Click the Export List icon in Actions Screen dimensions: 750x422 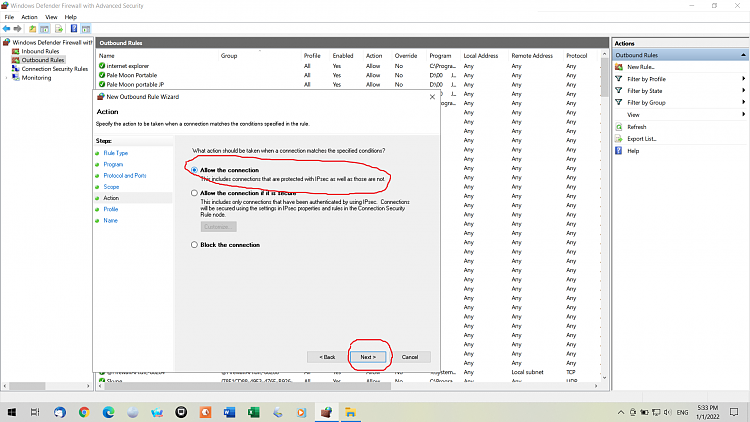(618, 139)
